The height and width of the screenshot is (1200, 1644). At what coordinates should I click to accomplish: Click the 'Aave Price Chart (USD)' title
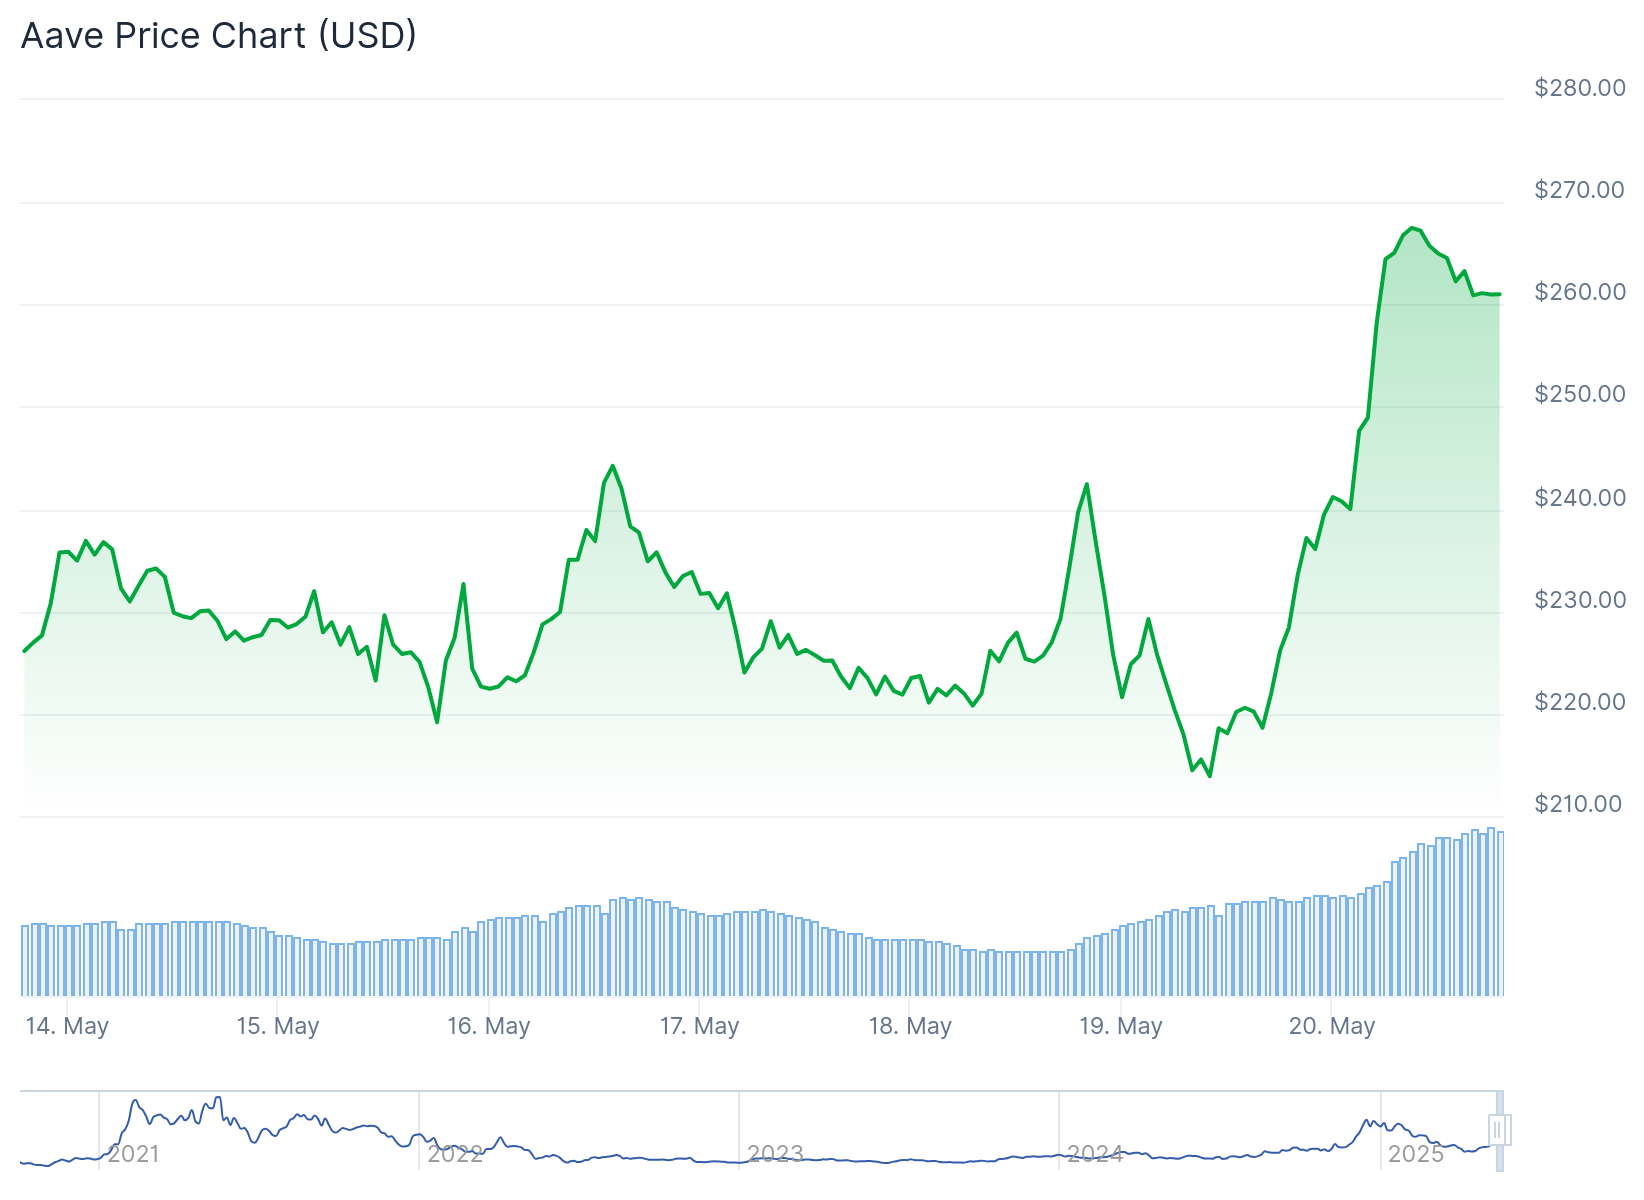coord(219,35)
